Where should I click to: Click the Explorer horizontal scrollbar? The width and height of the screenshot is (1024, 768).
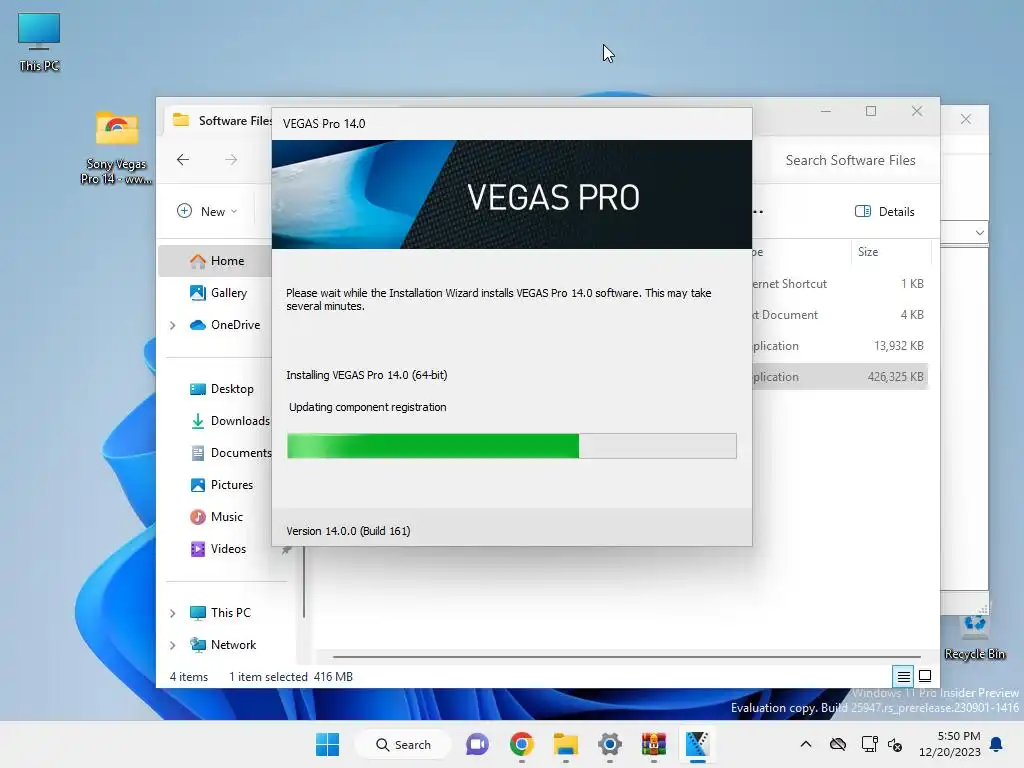click(x=627, y=656)
